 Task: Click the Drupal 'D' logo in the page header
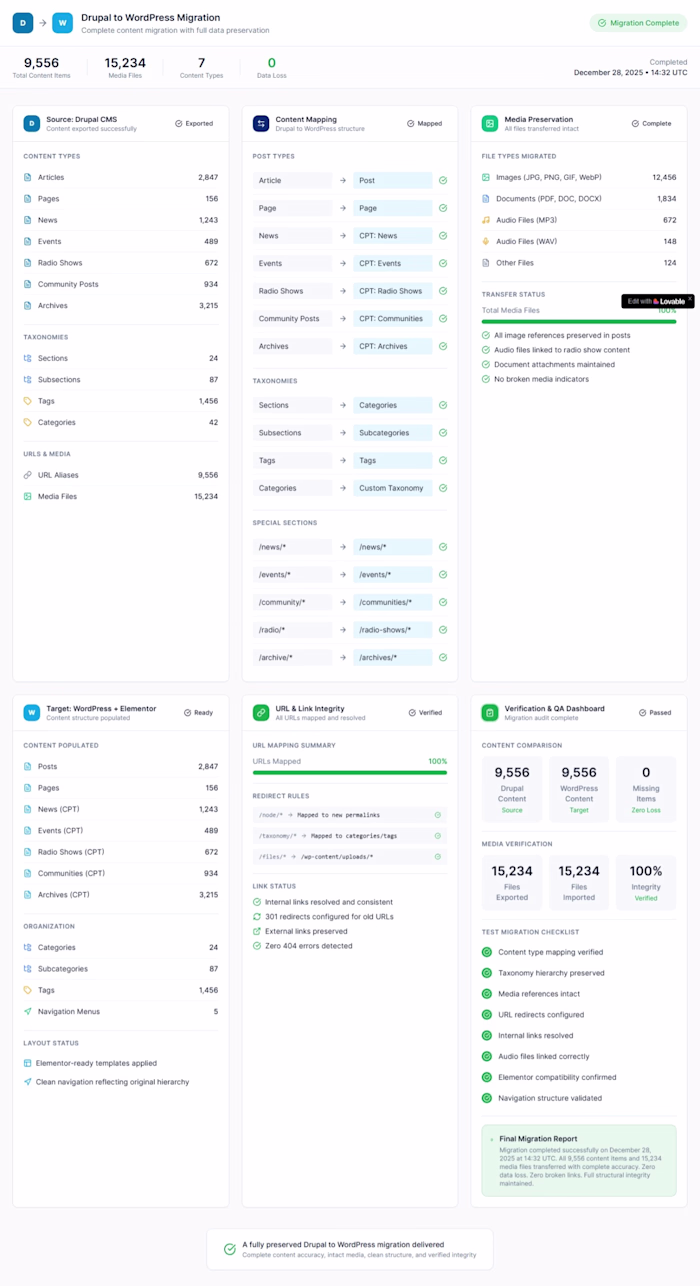pos(23,23)
